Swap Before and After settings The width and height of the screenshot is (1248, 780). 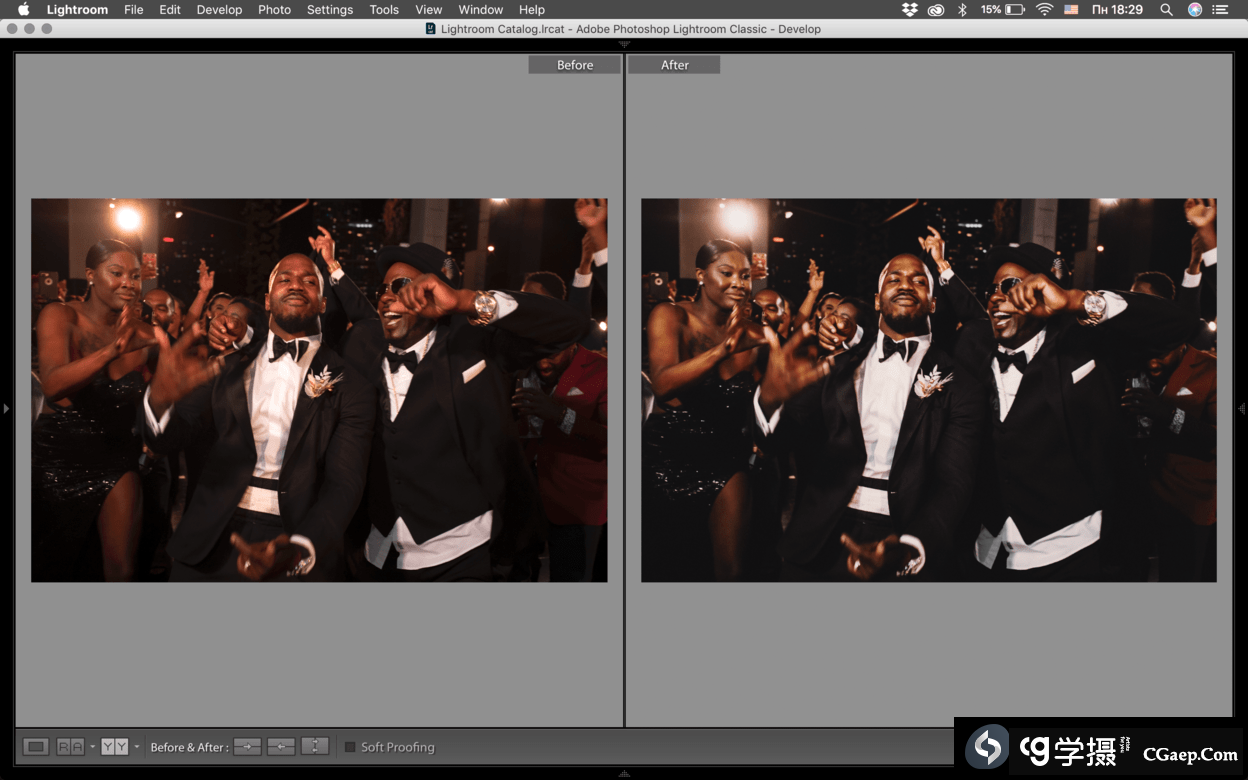tap(315, 747)
